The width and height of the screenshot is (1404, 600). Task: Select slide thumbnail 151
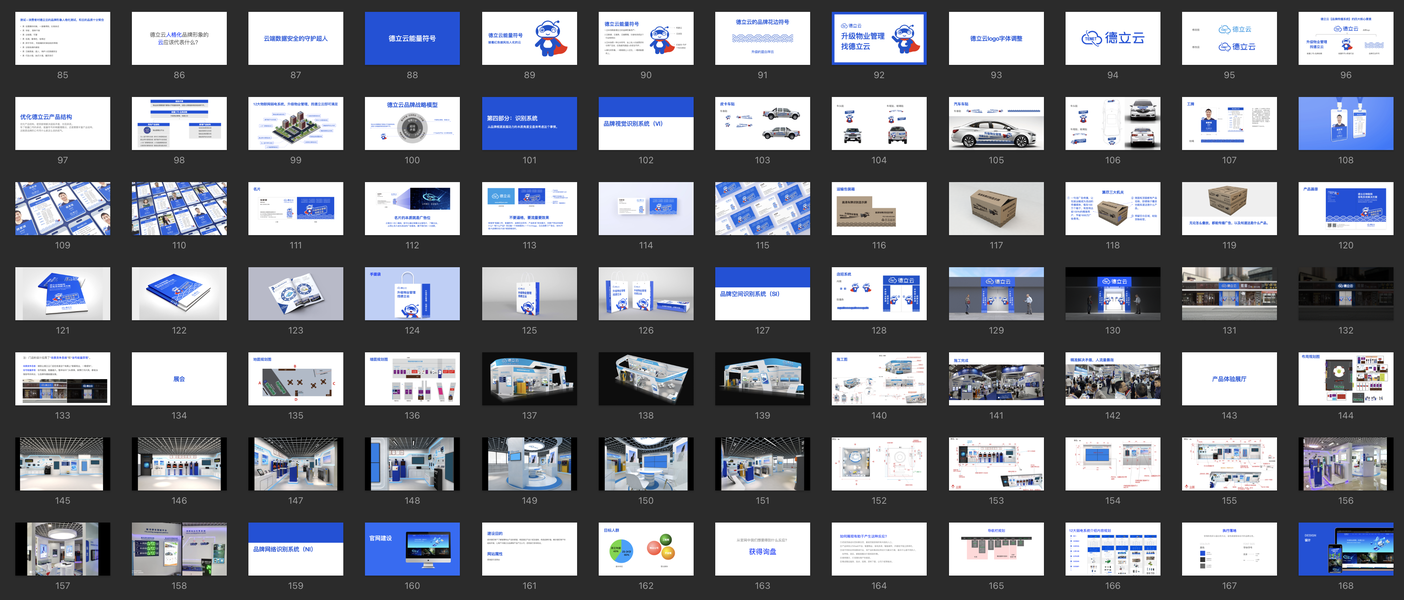click(763, 464)
